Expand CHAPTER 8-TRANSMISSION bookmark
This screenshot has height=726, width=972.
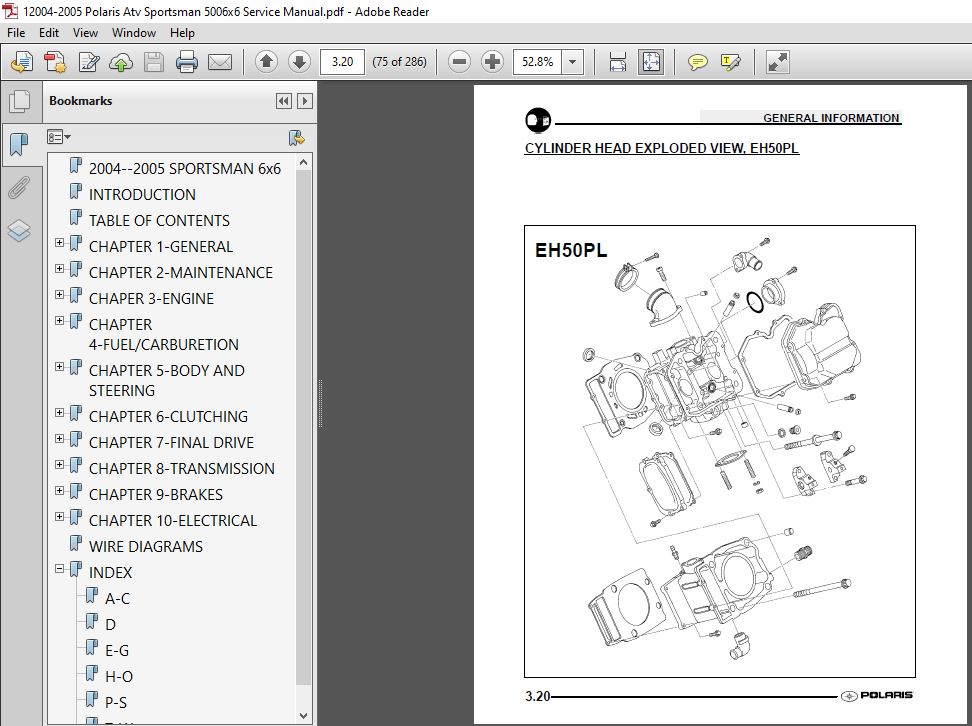[60, 464]
